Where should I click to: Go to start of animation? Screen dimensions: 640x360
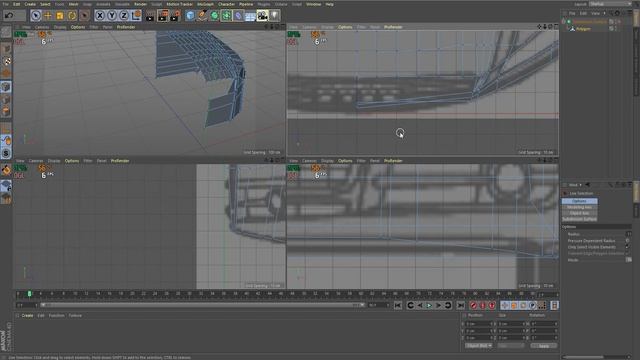pyautogui.click(x=398, y=305)
